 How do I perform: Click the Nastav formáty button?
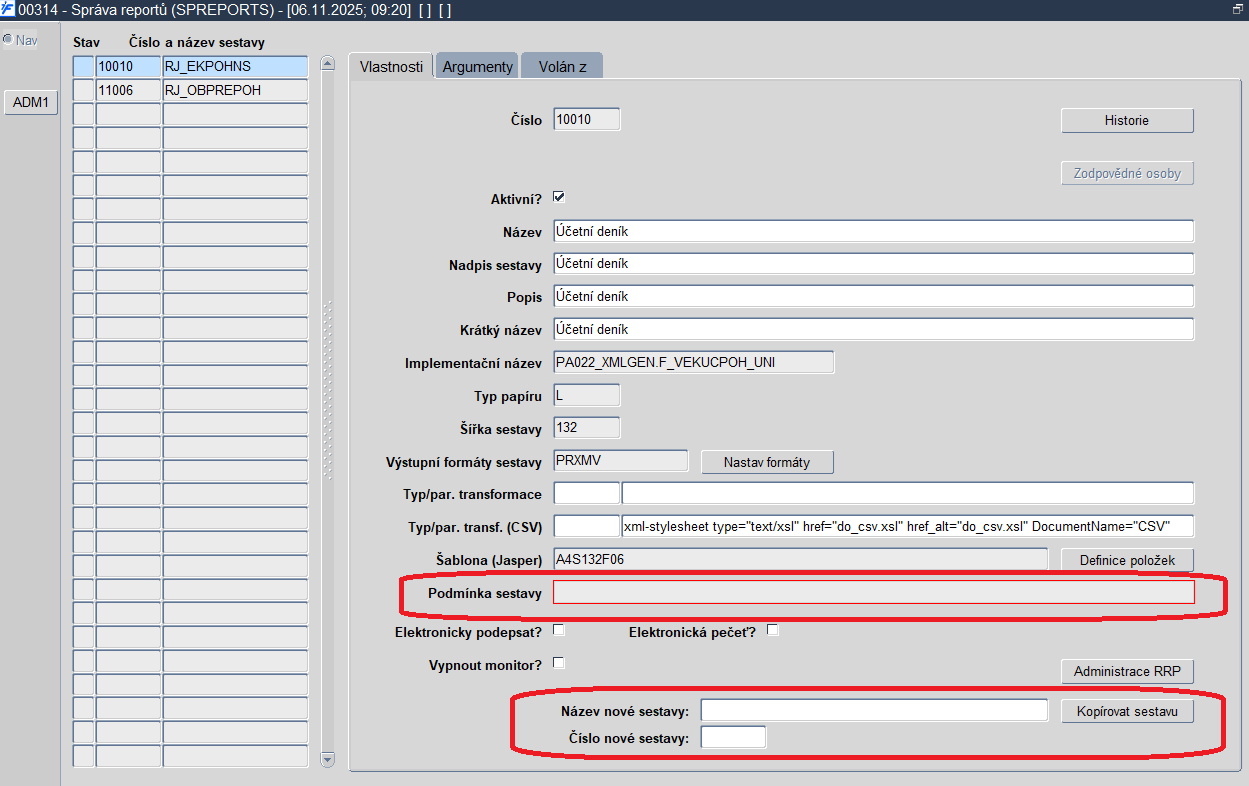767,462
